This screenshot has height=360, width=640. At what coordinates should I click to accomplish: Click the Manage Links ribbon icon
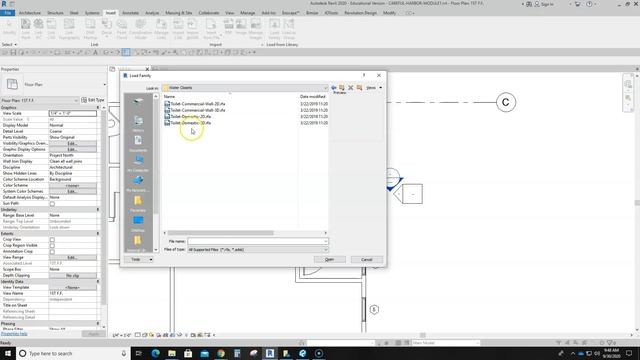161,29
